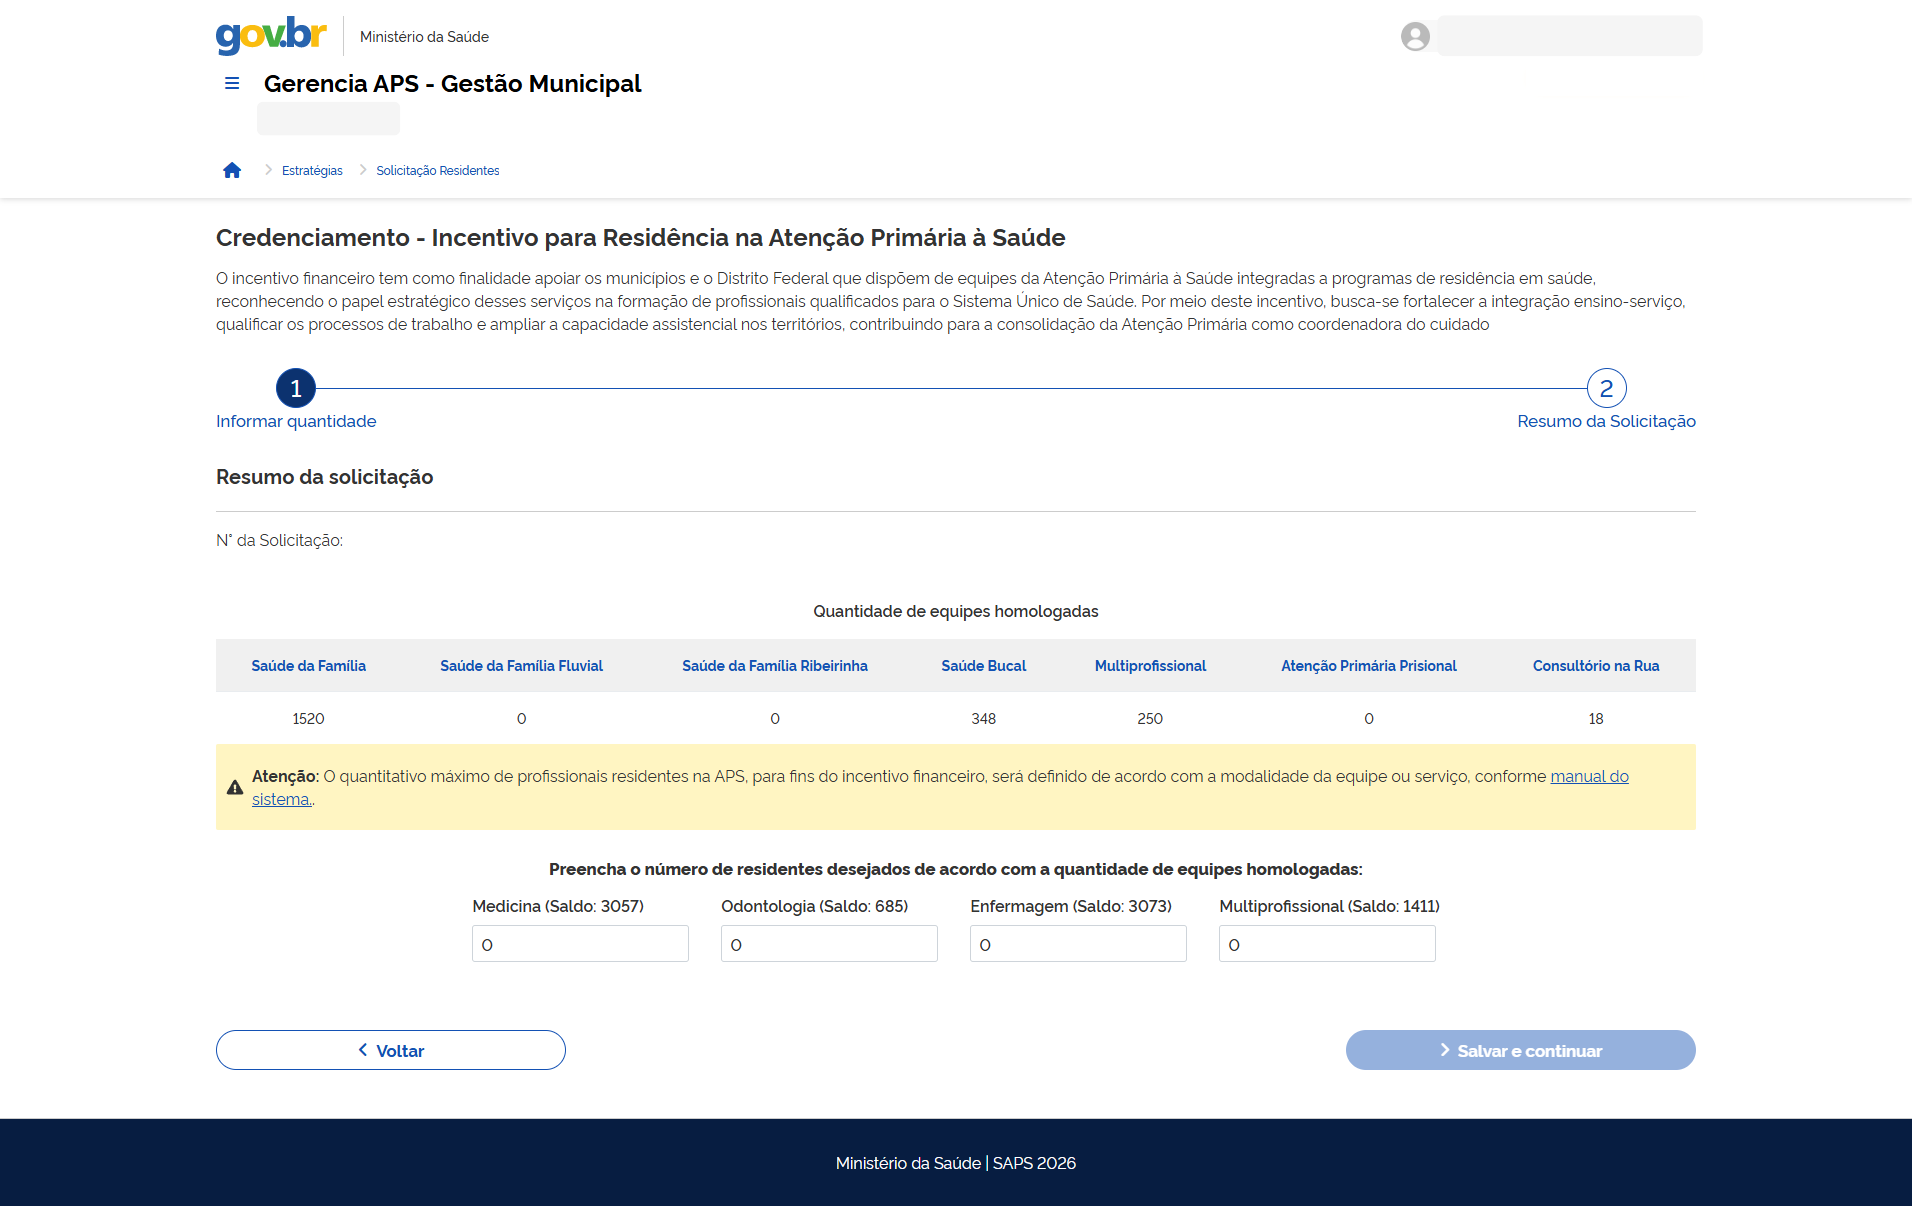Open the Estratégias breadcrumb link
Screen dimensions: 1912x1206
(x=312, y=170)
